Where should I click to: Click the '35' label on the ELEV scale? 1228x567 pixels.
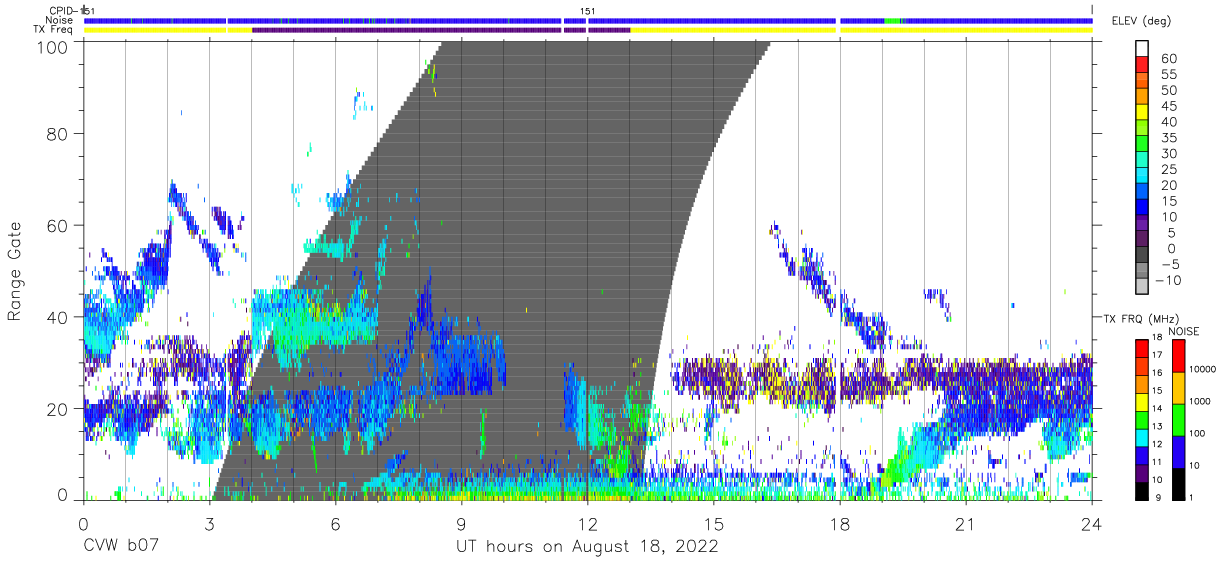click(x=1168, y=139)
